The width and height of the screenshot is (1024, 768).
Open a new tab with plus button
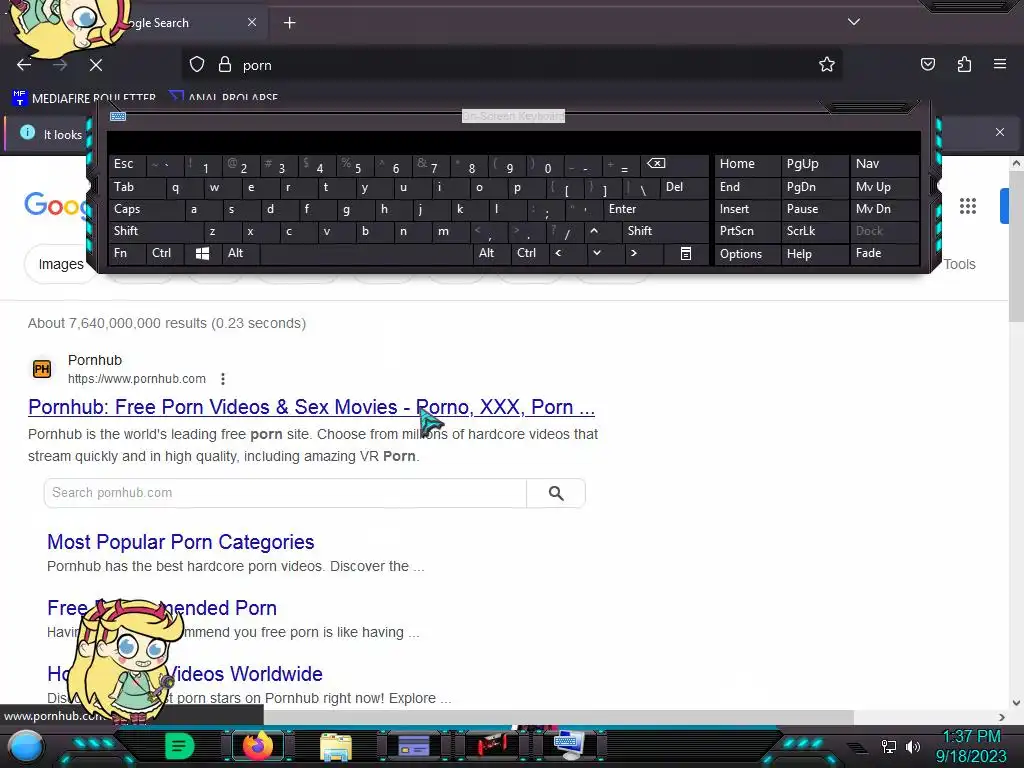[x=289, y=23]
